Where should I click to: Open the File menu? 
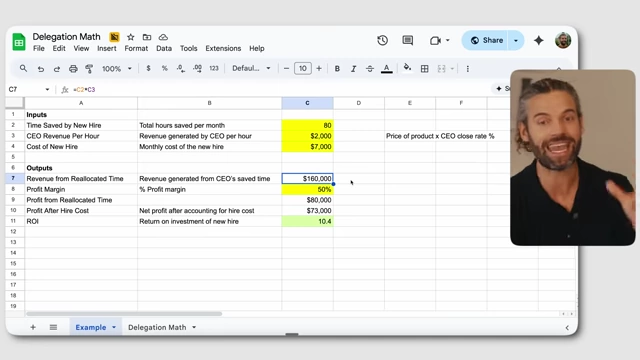39,48
